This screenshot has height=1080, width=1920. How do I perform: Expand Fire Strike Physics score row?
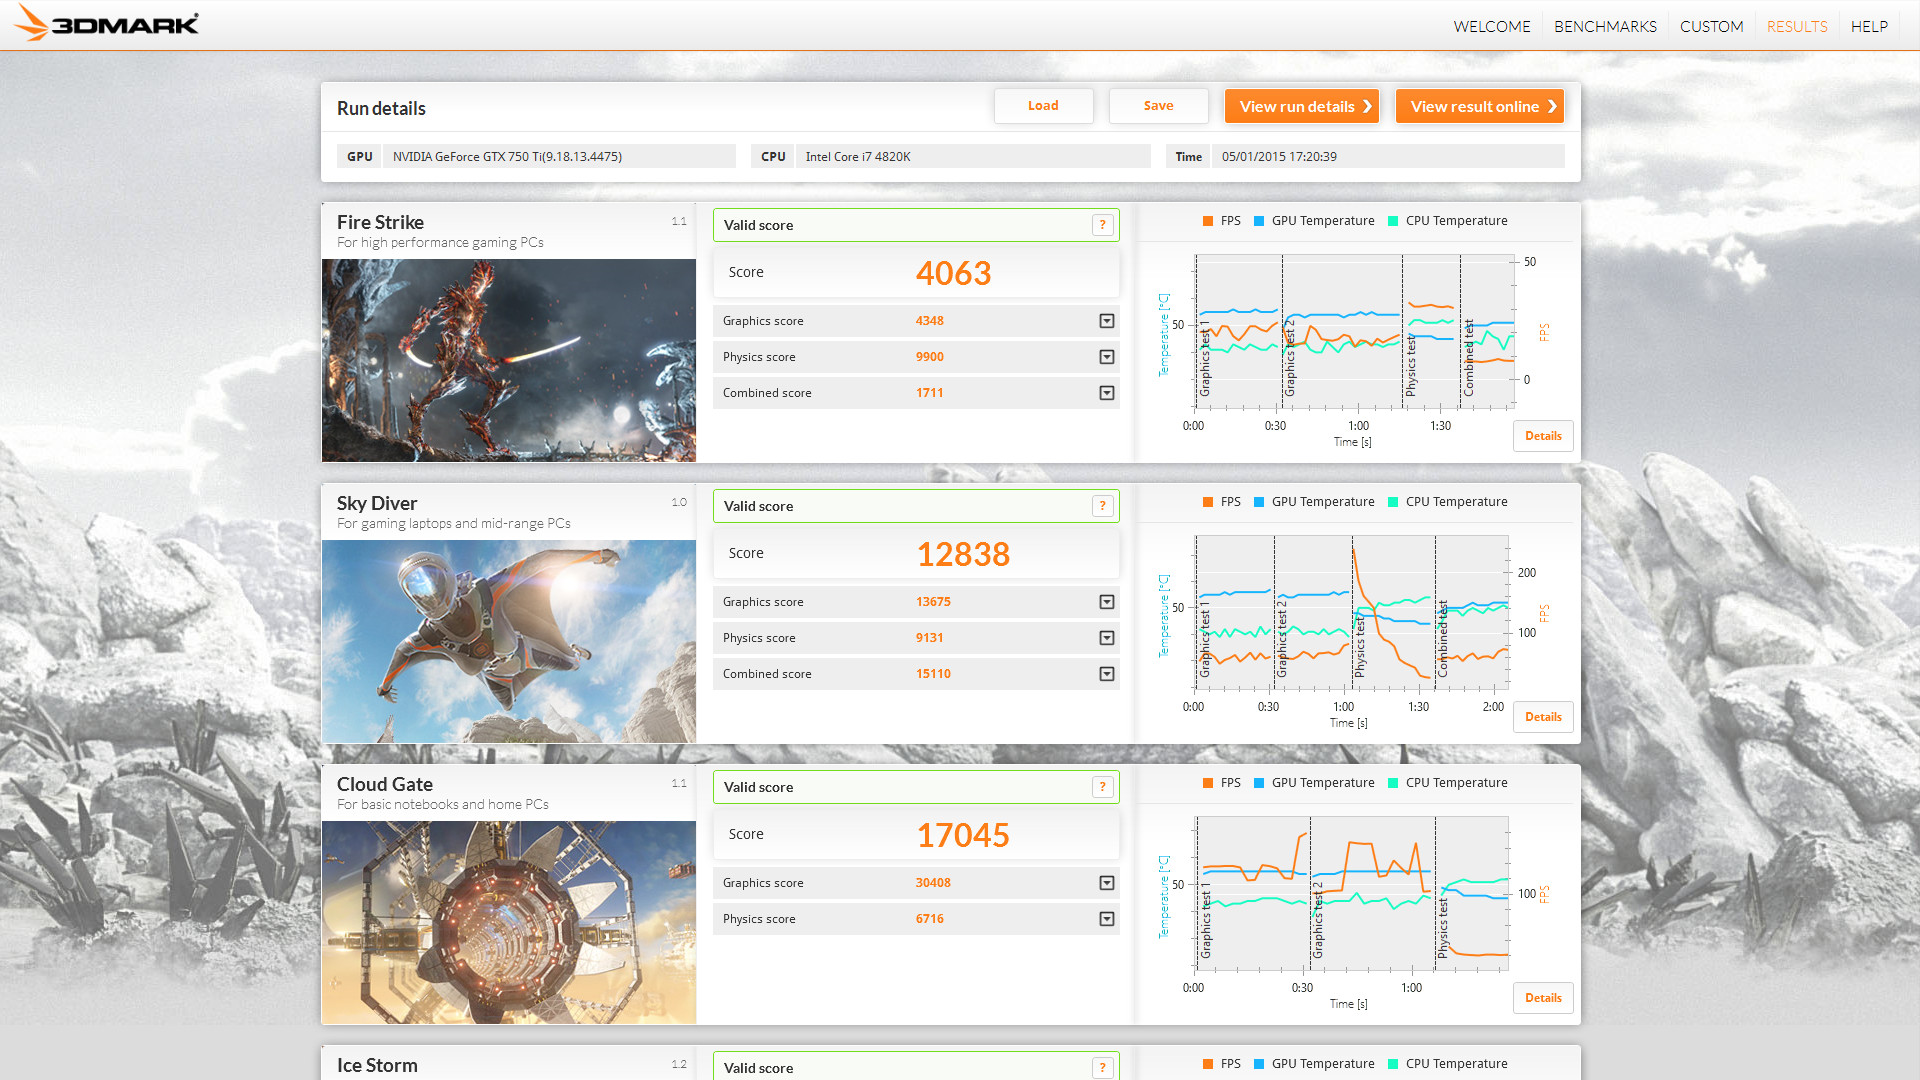(x=1106, y=357)
